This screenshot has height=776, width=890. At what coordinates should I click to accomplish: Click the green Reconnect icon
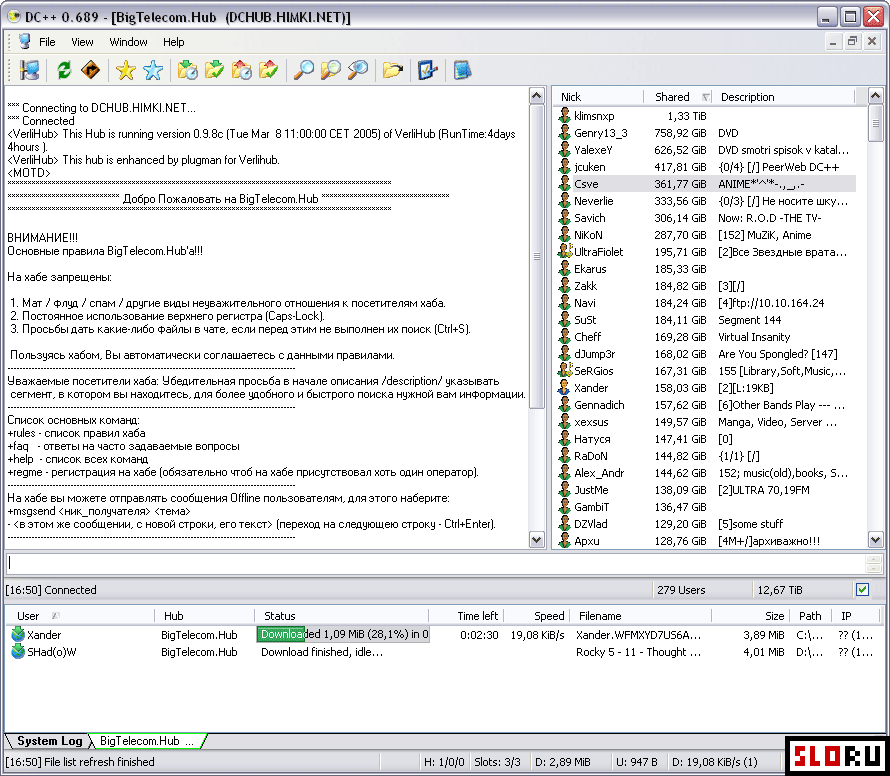point(64,70)
